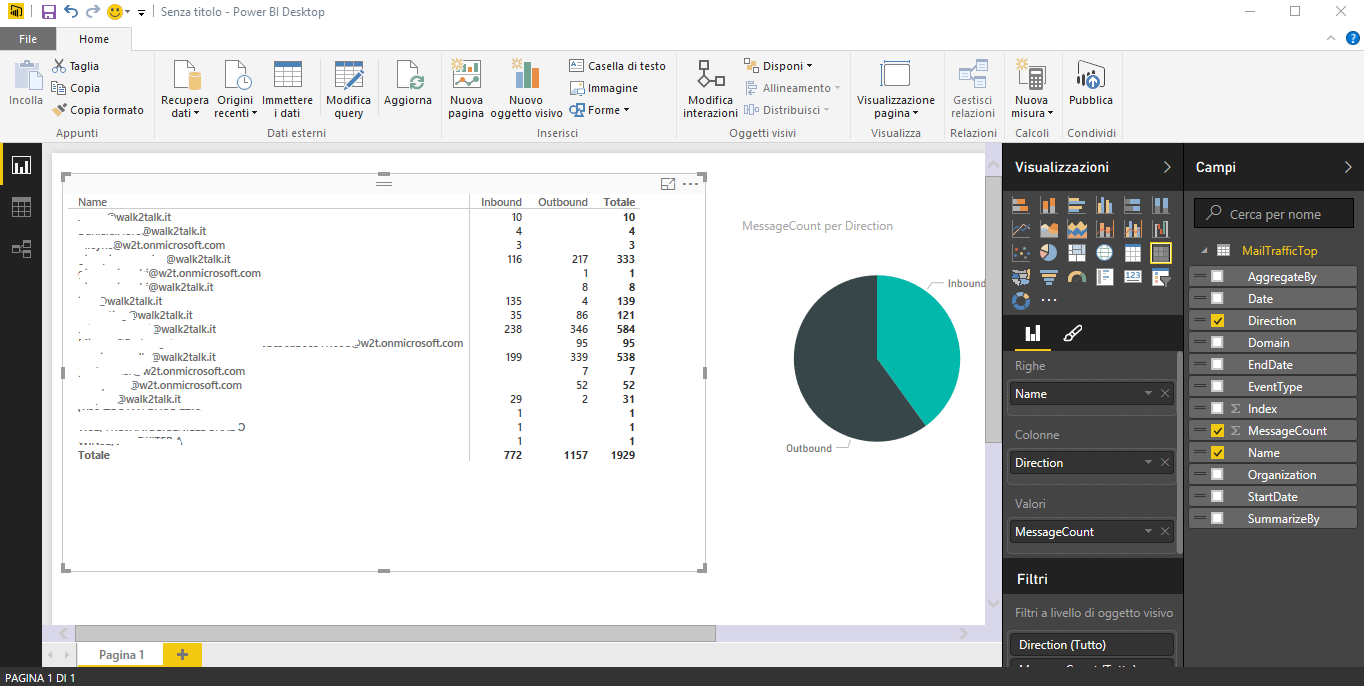Choose the line chart visualization icon
The width and height of the screenshot is (1364, 686).
1021,229
